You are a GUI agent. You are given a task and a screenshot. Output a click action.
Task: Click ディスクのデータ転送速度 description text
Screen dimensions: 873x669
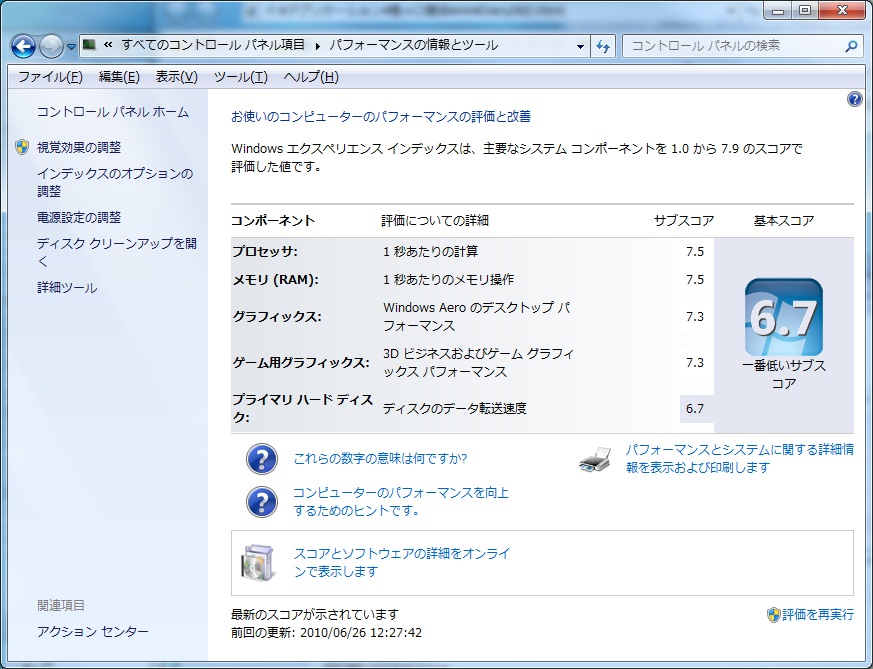(455, 409)
